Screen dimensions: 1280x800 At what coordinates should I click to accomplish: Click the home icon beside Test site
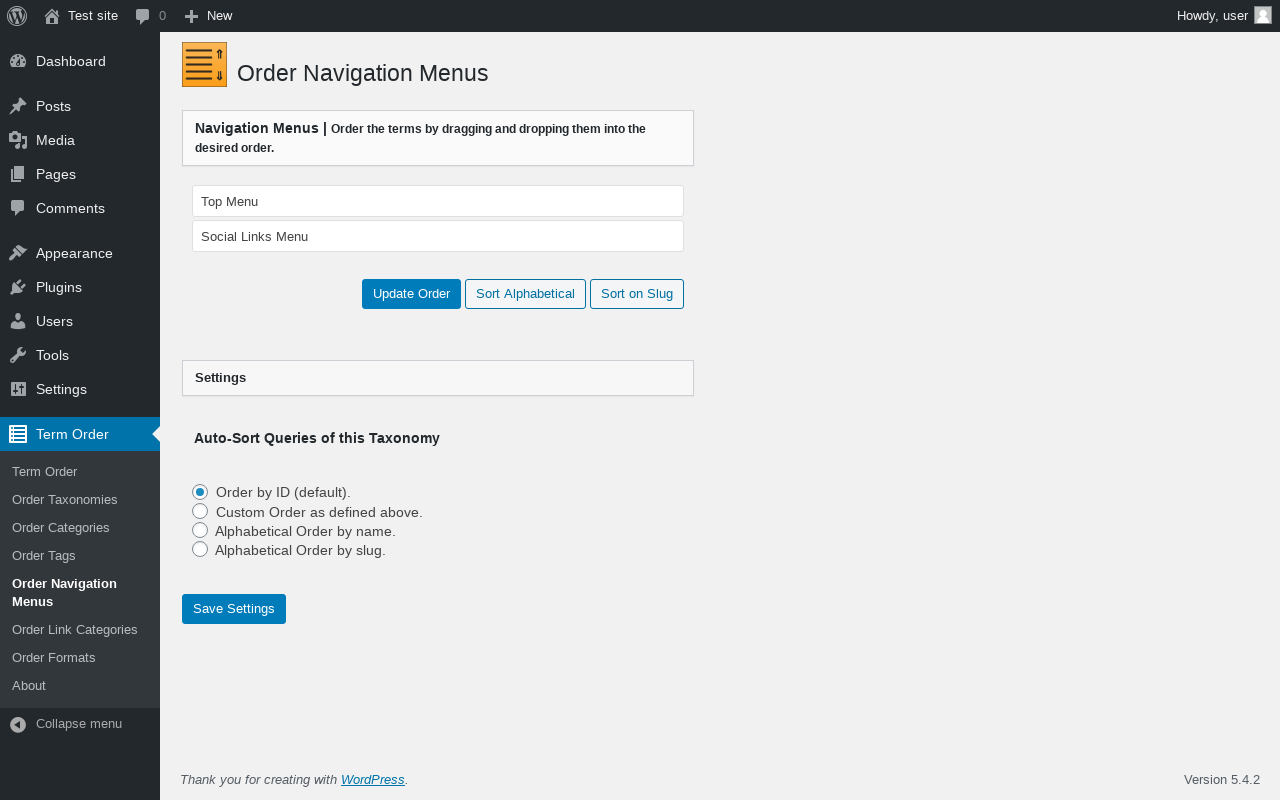(x=52, y=16)
